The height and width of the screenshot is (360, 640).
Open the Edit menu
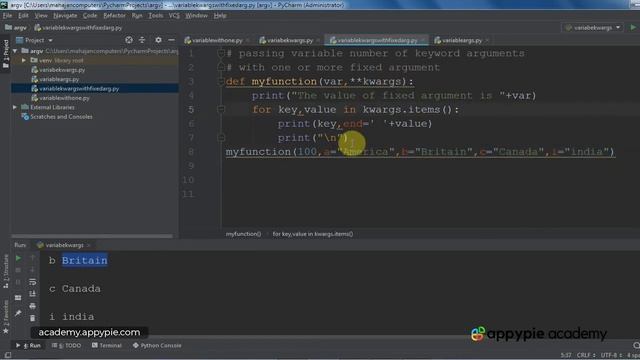pyautogui.click(x=23, y=16)
